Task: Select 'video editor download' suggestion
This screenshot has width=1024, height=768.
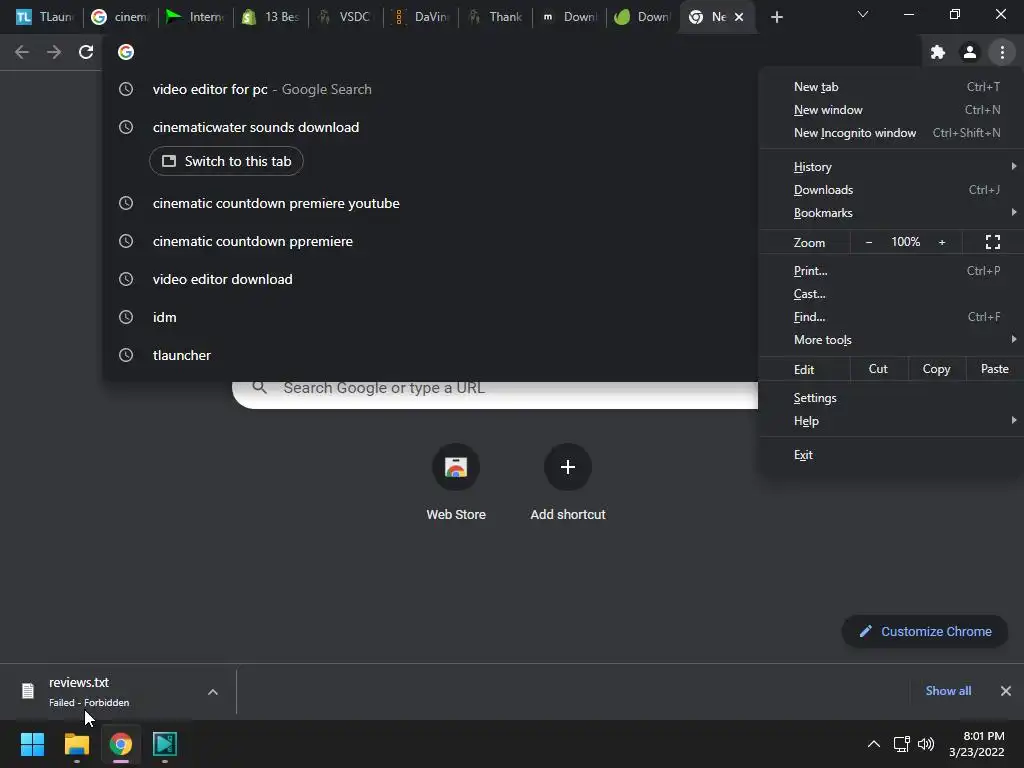Action: pos(430,279)
